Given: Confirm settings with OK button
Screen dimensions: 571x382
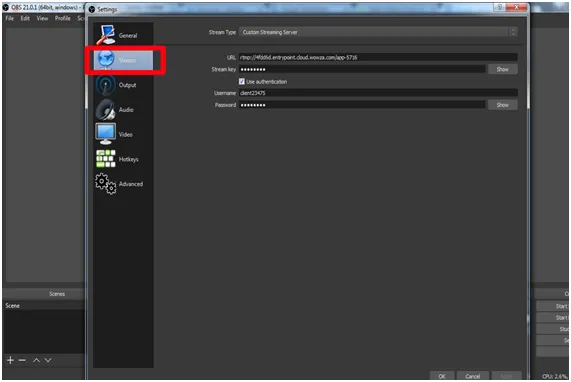Looking at the screenshot, I should pos(442,376).
